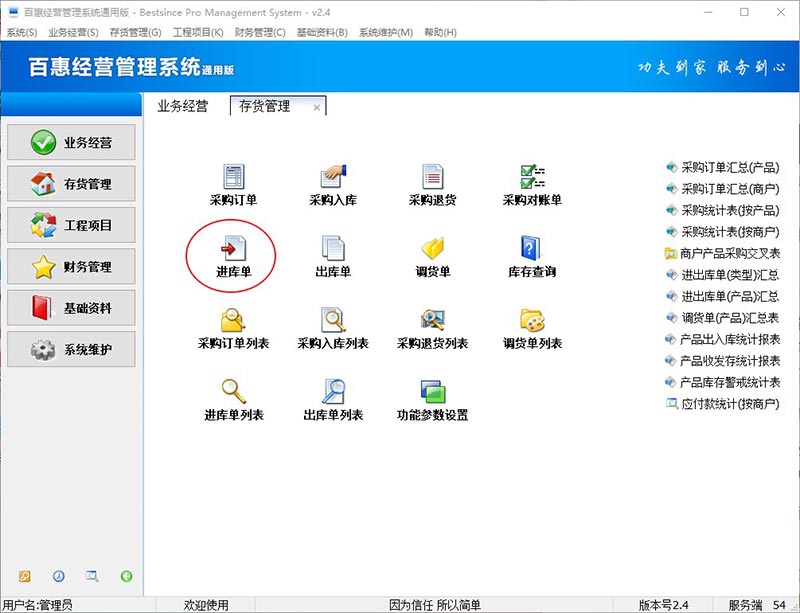Click status bar text 服务端

click(745, 605)
